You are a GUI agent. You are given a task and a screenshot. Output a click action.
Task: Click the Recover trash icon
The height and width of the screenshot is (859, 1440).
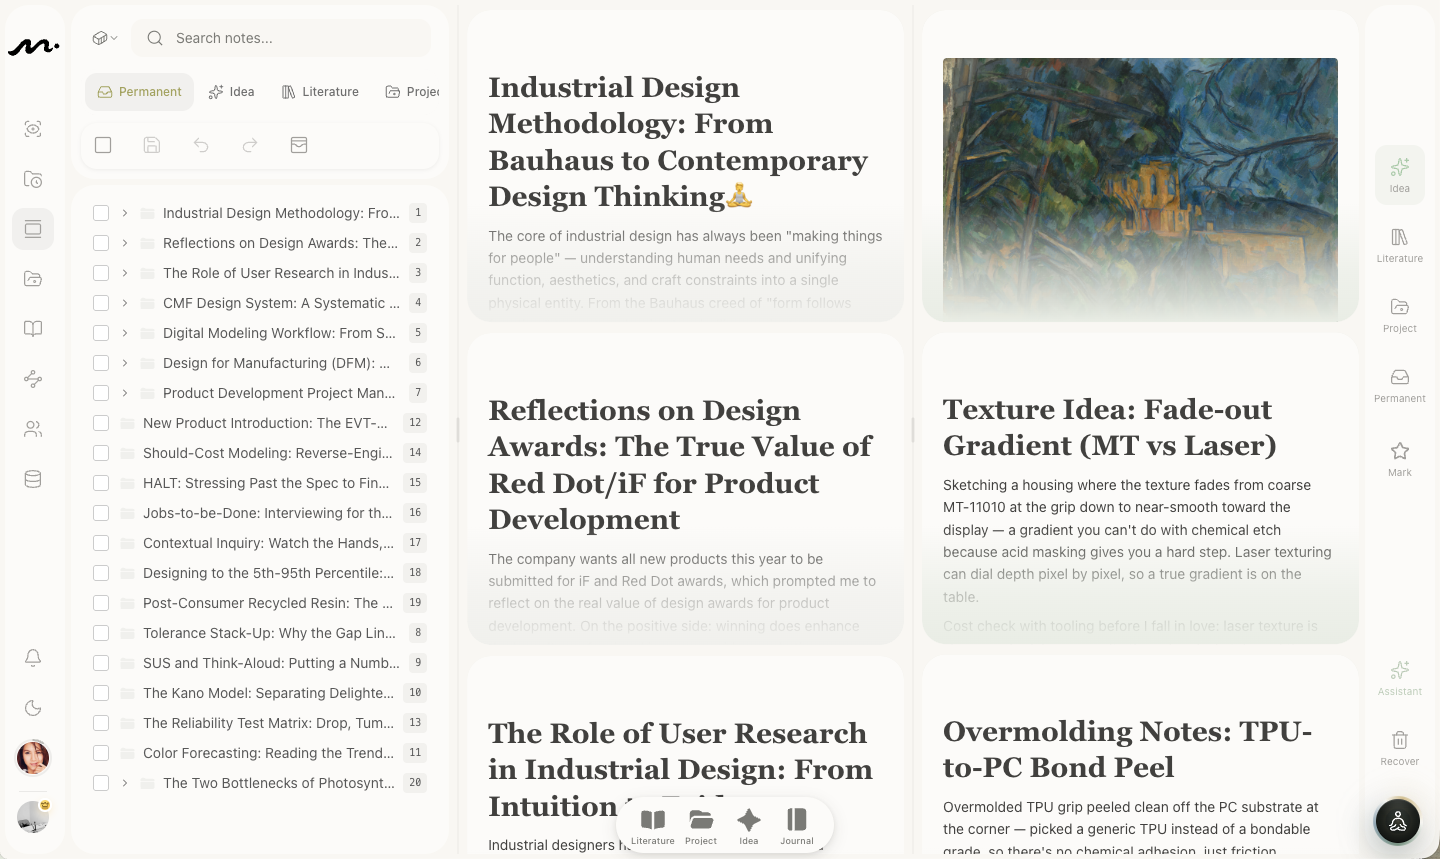1400,748
